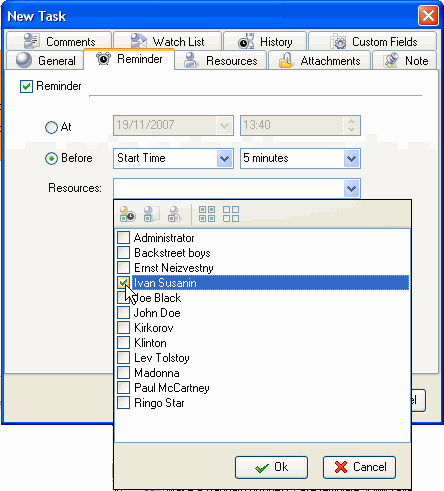This screenshot has width=444, height=491.
Task: Click the check-all grid icon
Action: [207, 214]
